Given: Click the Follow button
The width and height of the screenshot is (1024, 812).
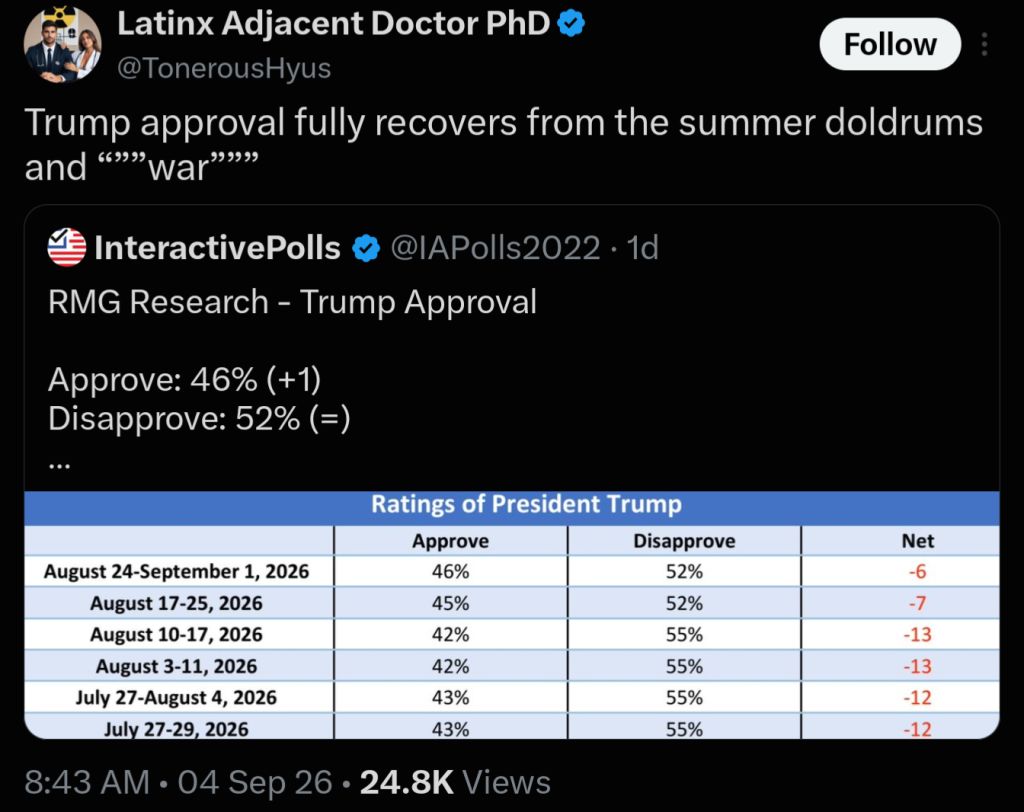Looking at the screenshot, I should 890,44.
